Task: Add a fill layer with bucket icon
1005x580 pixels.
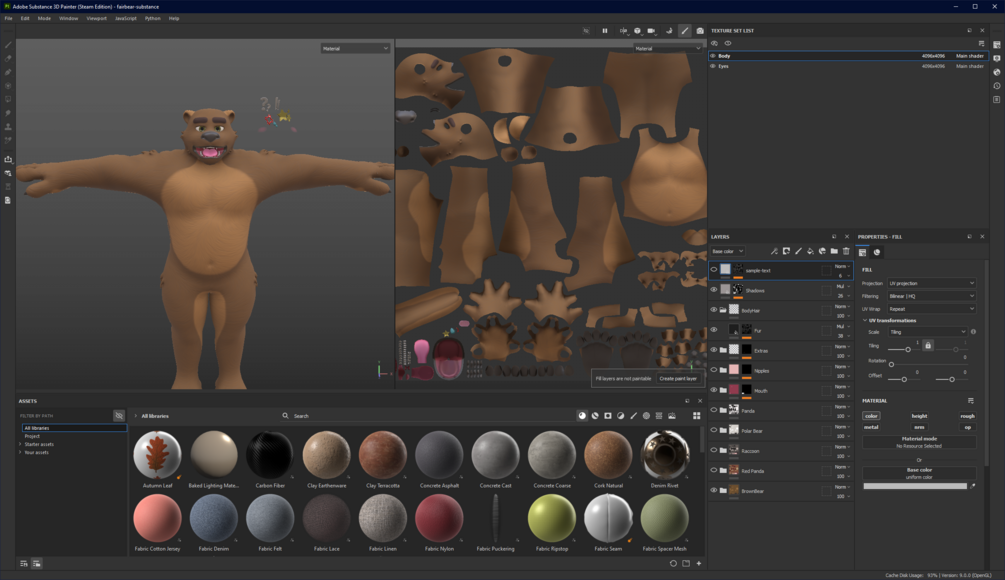Action: point(810,251)
